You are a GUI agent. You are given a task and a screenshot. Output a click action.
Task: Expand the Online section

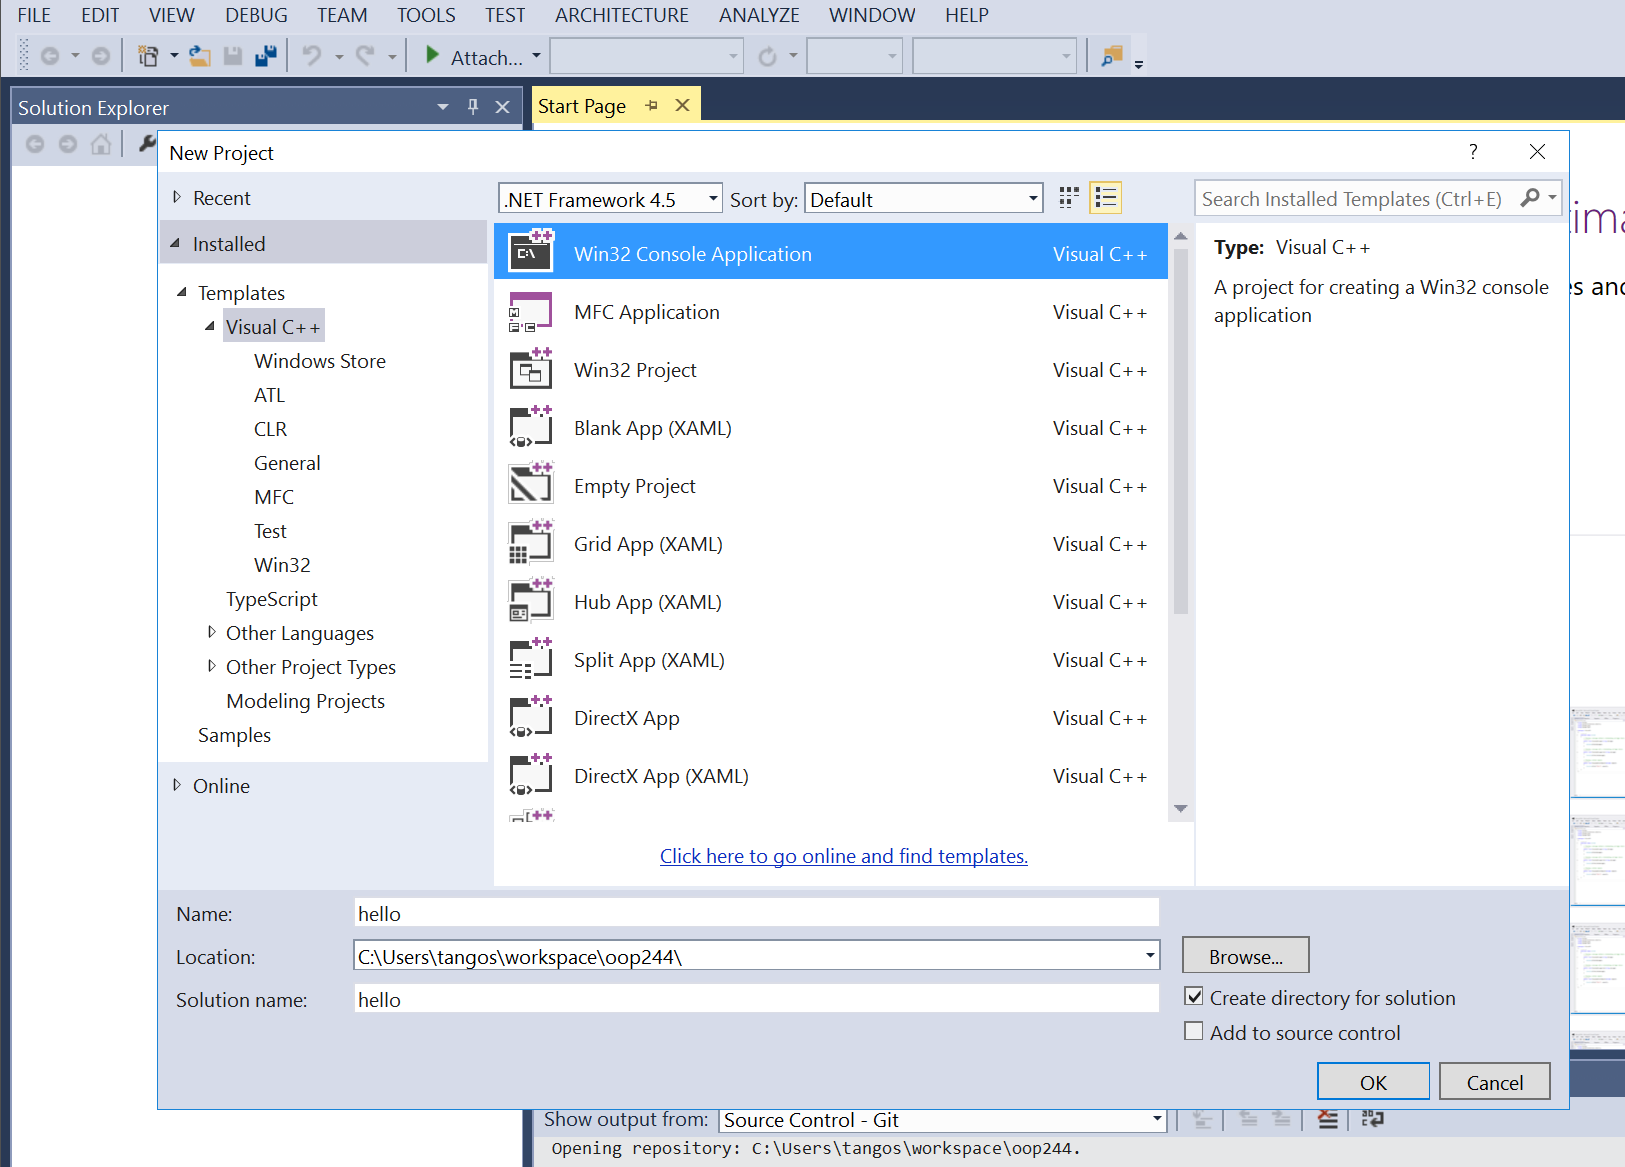pos(177,785)
